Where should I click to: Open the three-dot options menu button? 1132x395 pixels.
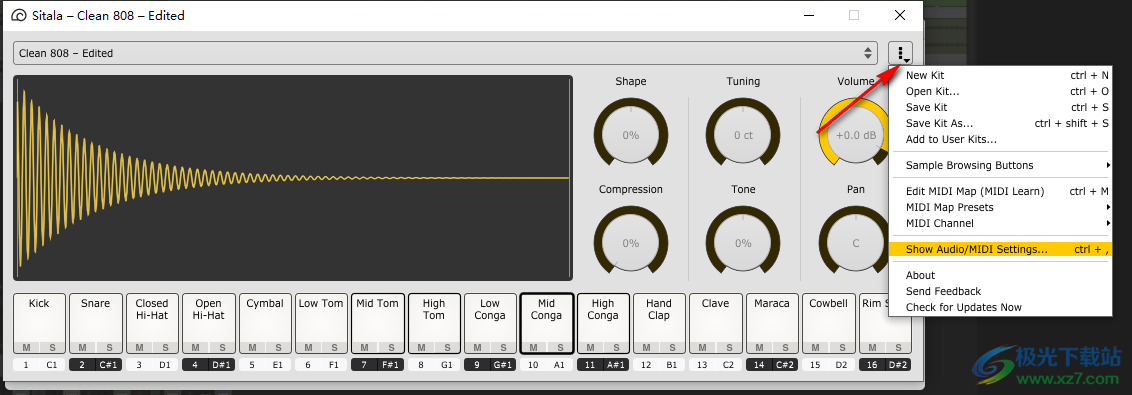[x=900, y=53]
